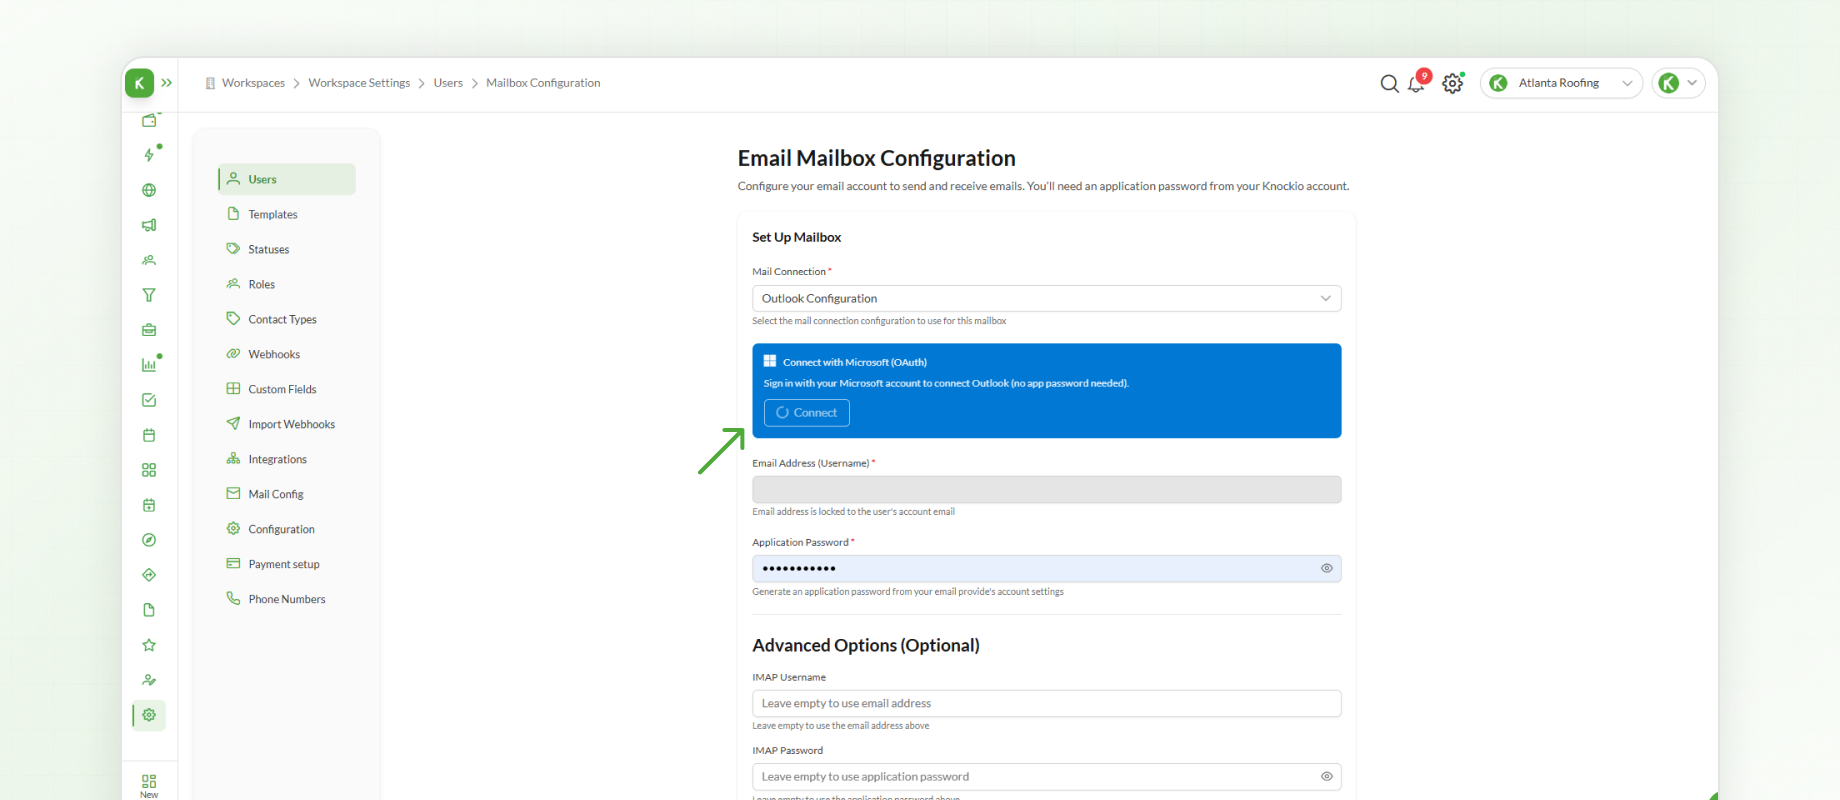
Task: Click the Advanced Options (Optional) heading
Action: click(x=866, y=645)
